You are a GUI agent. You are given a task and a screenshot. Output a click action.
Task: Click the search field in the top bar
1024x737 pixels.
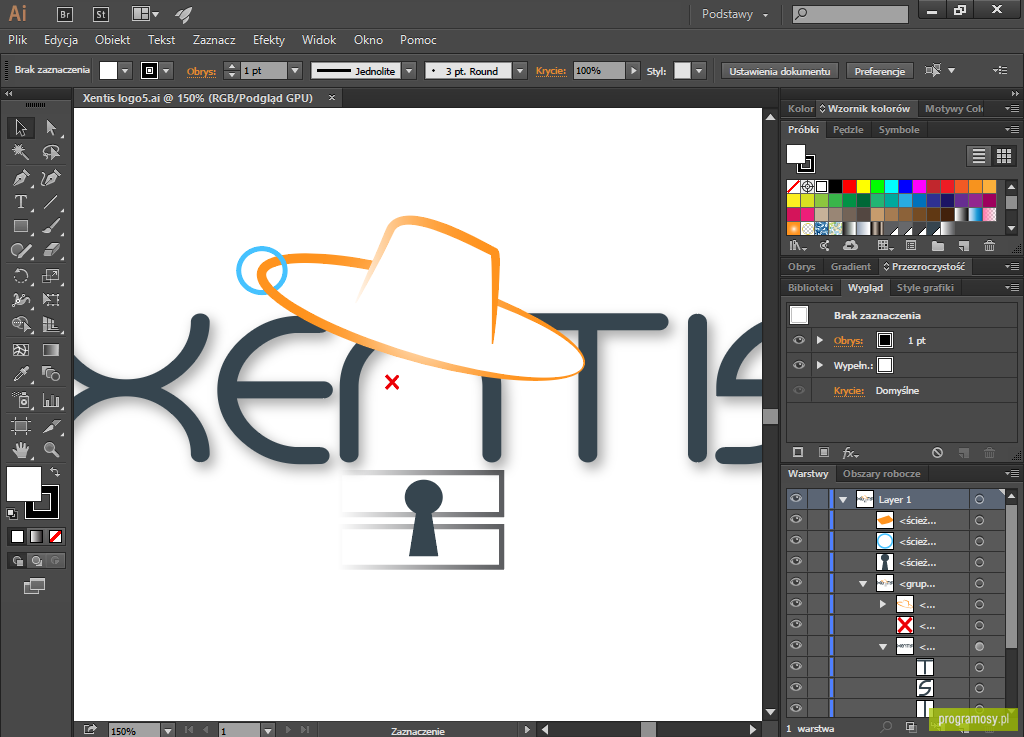coord(850,14)
